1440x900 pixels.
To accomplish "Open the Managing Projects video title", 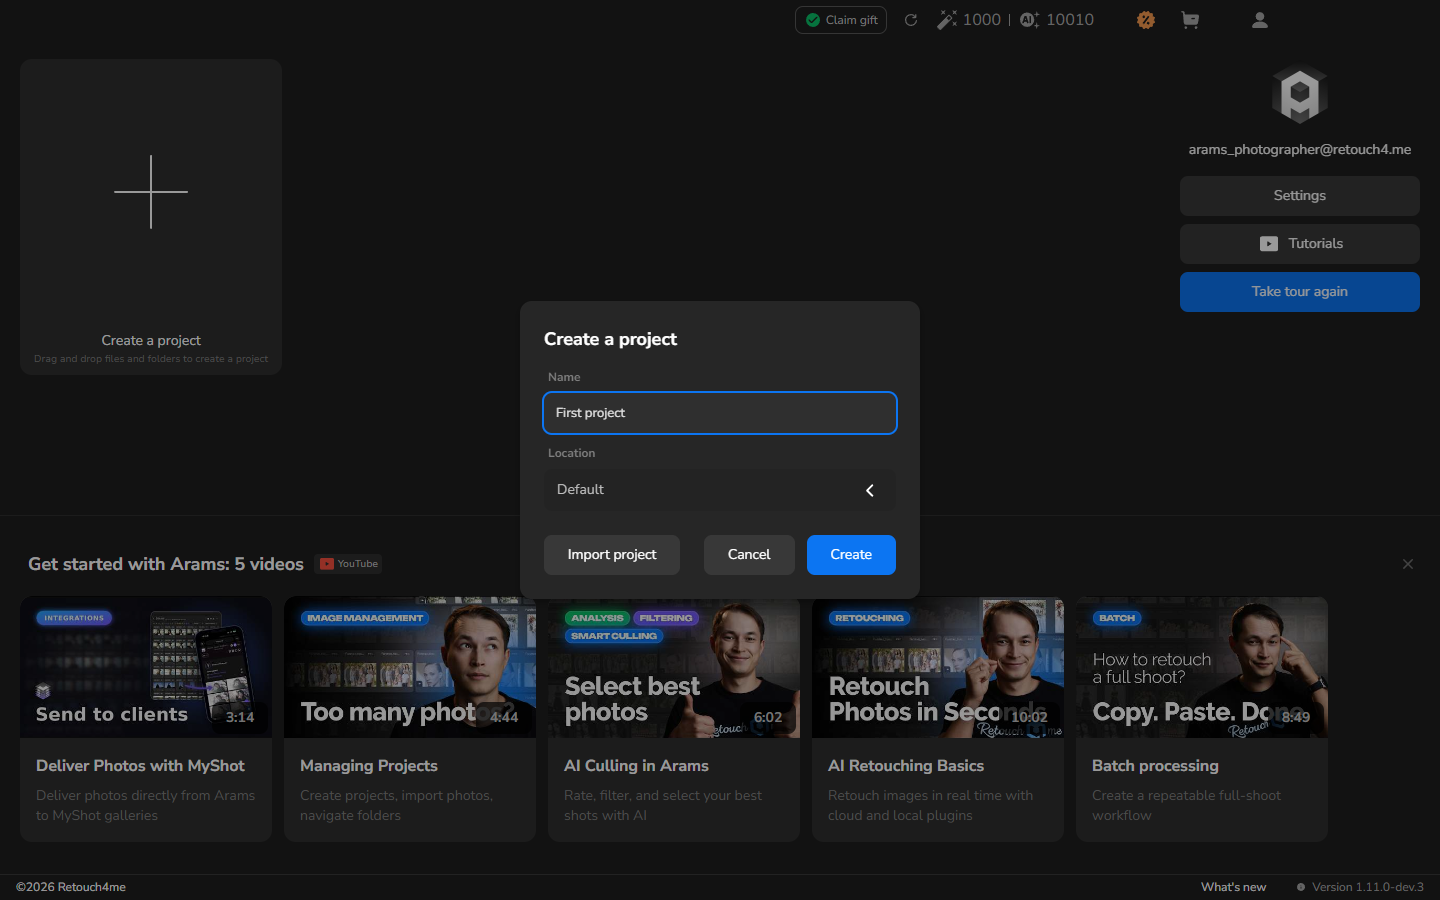I will pyautogui.click(x=369, y=766).
